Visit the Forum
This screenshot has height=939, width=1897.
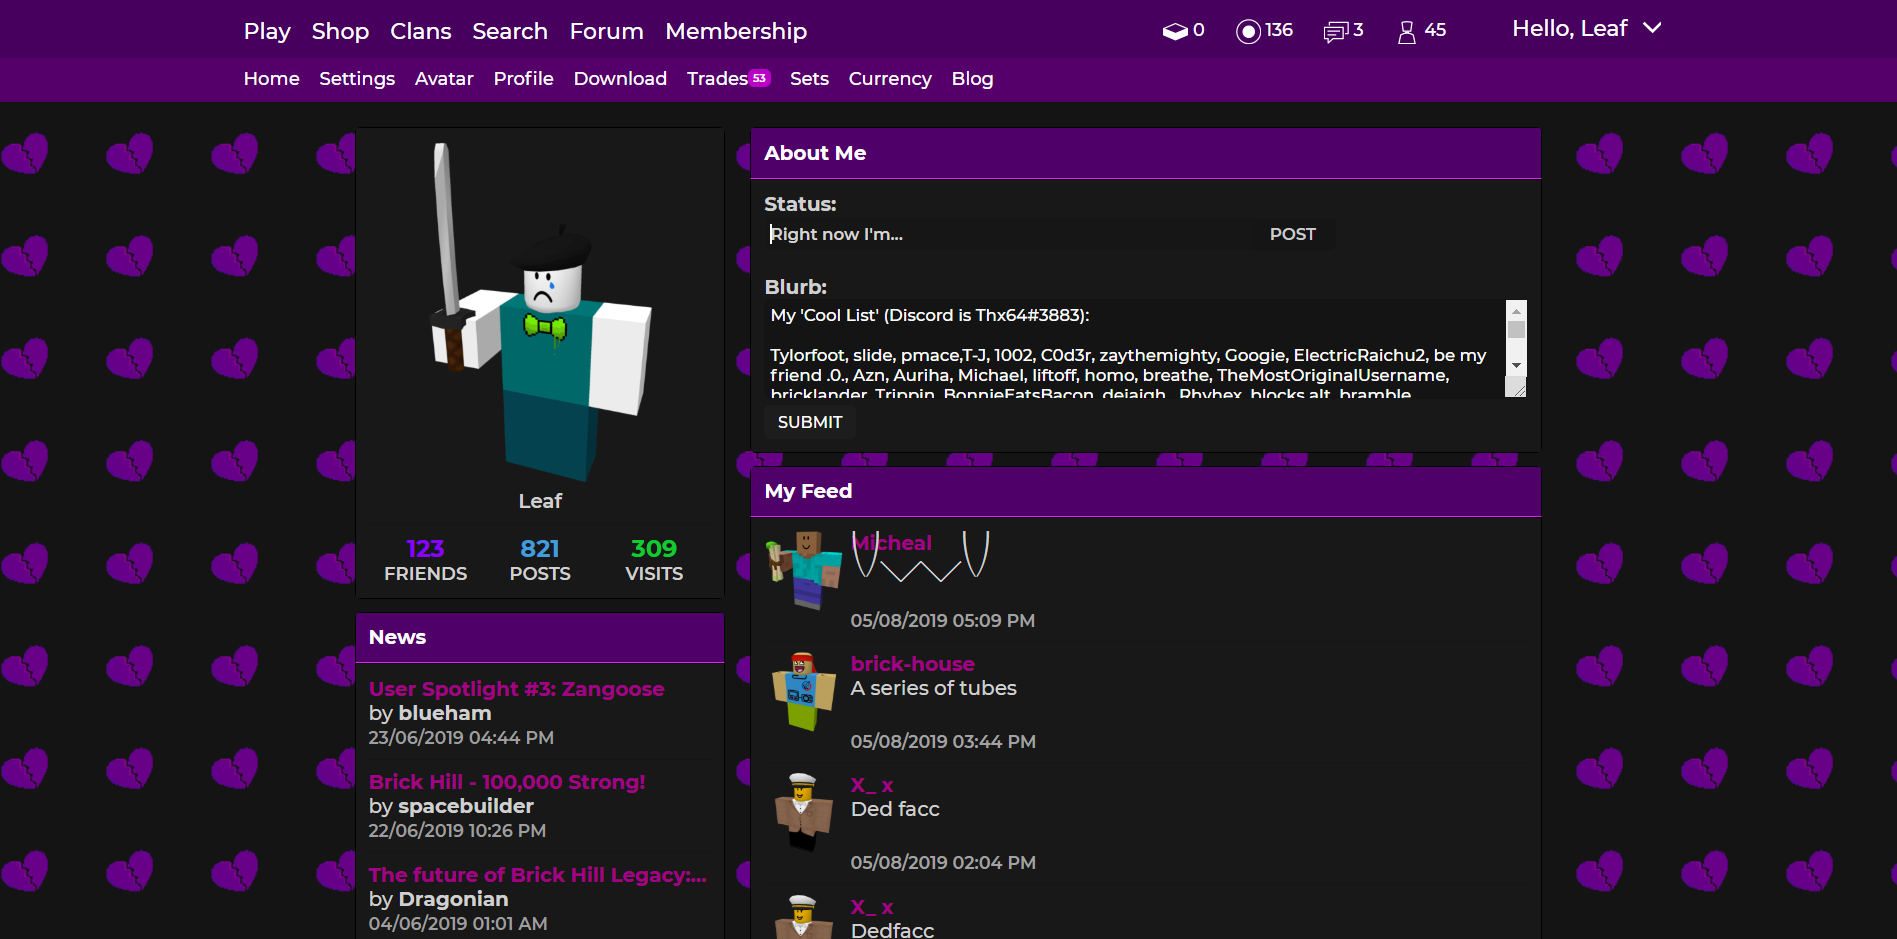click(x=607, y=31)
